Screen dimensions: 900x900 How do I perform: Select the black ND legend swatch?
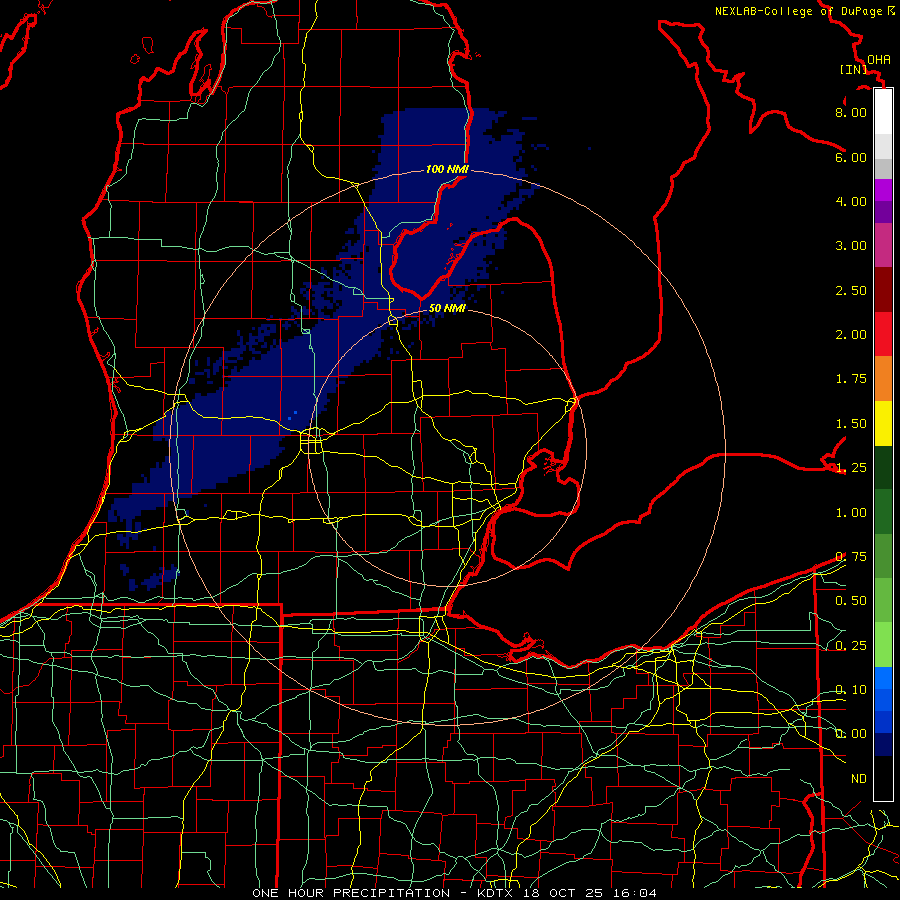[883, 778]
